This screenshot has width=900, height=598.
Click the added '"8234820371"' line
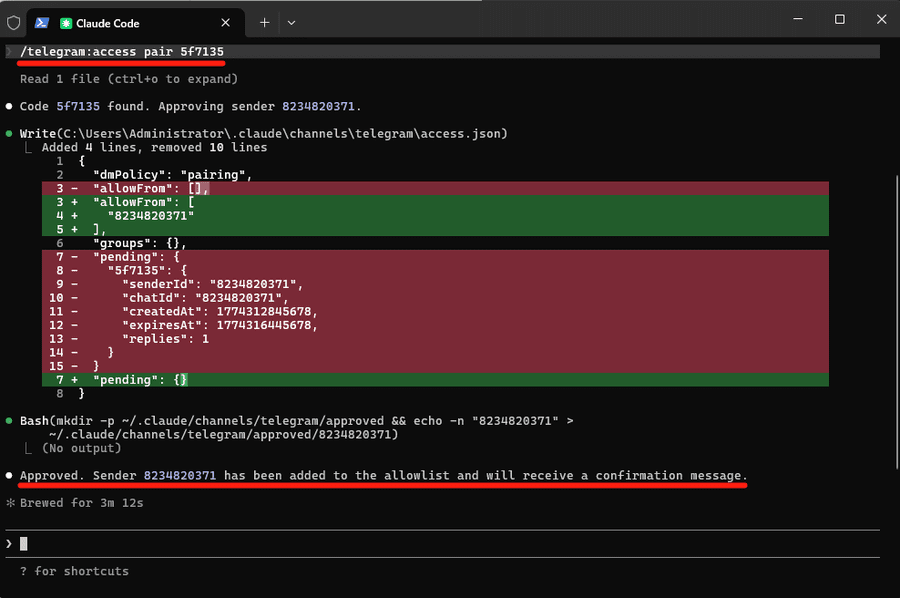click(435, 216)
